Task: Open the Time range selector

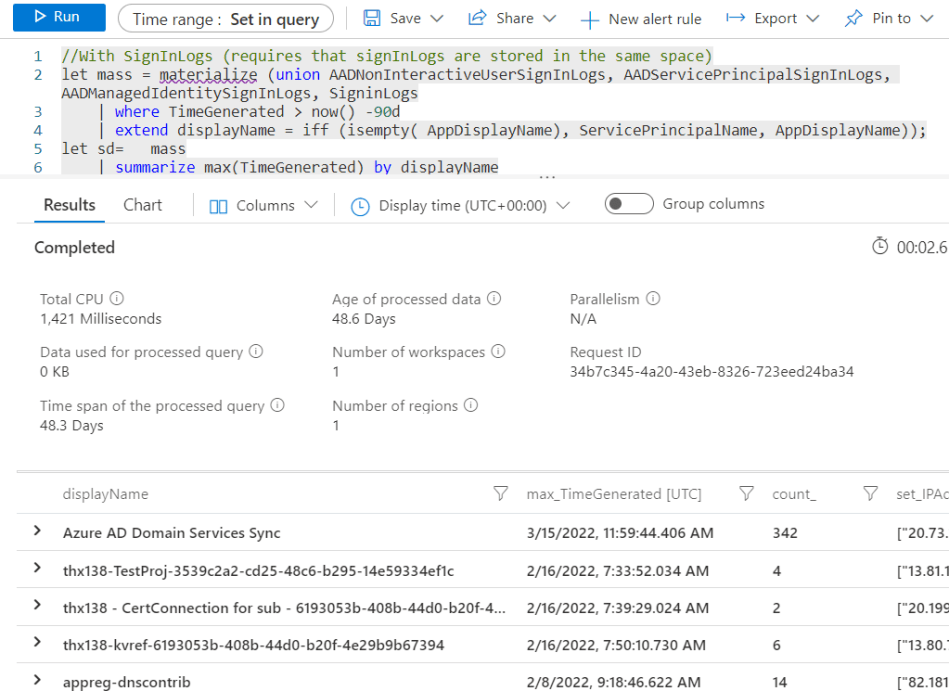Action: click(x=225, y=18)
